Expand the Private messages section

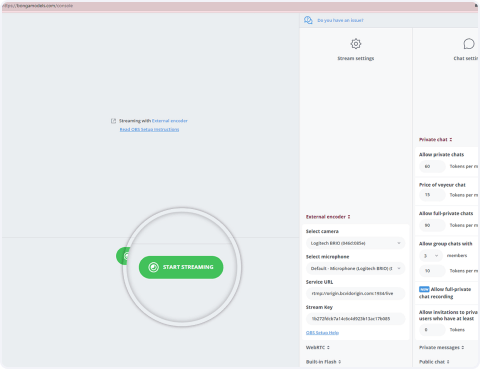tap(442, 347)
